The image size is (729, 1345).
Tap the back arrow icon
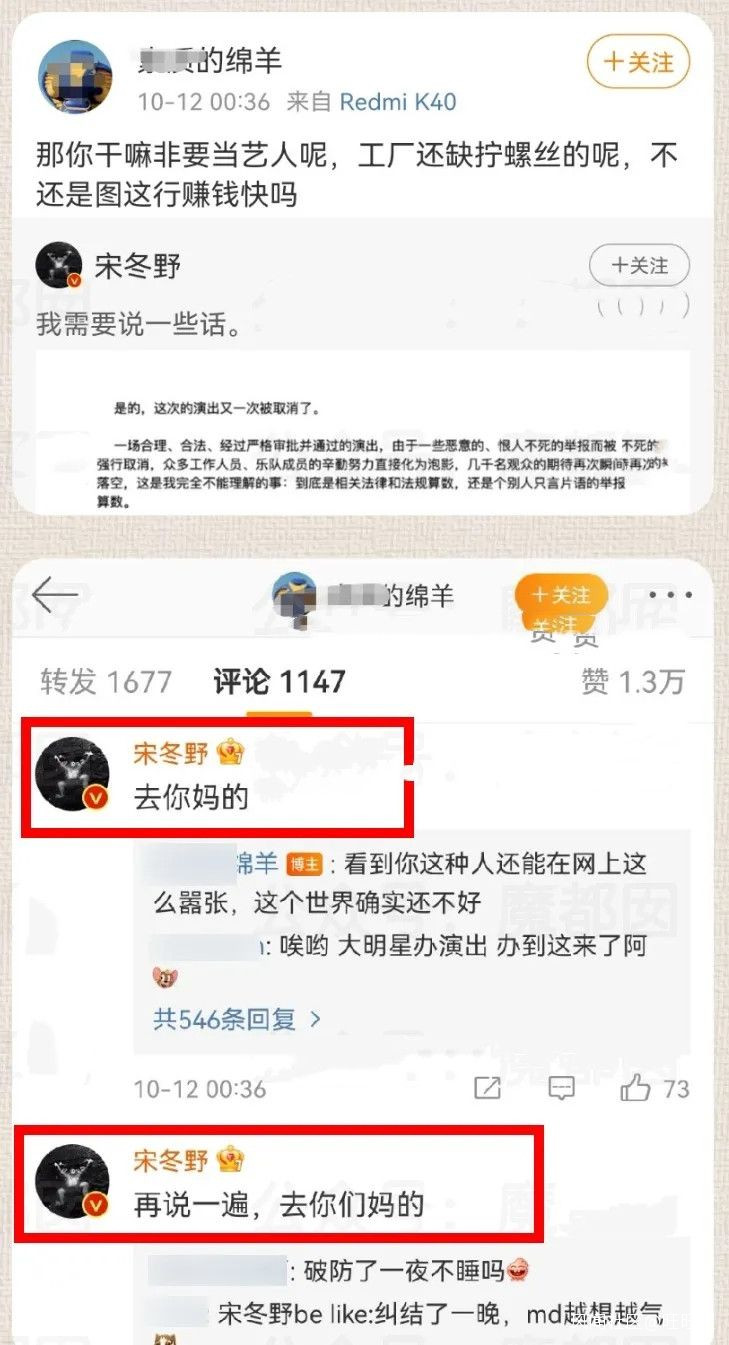55,596
